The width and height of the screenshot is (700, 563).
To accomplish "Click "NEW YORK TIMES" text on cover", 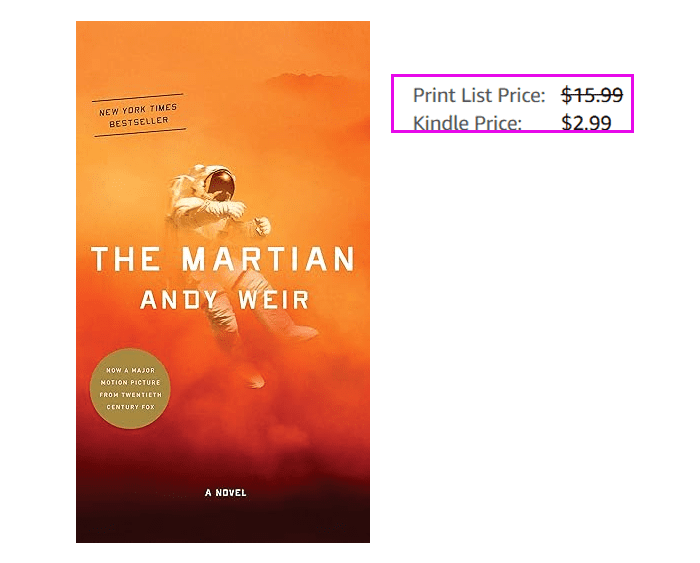I will (x=140, y=109).
